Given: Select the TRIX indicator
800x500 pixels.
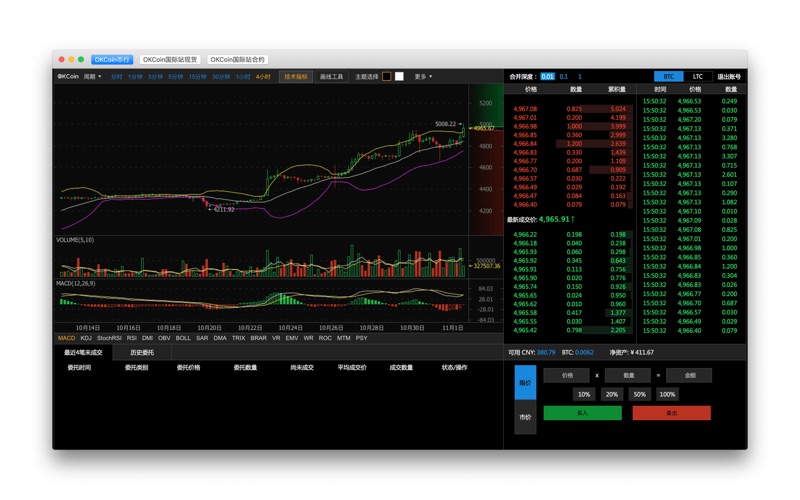Looking at the screenshot, I should (x=239, y=338).
